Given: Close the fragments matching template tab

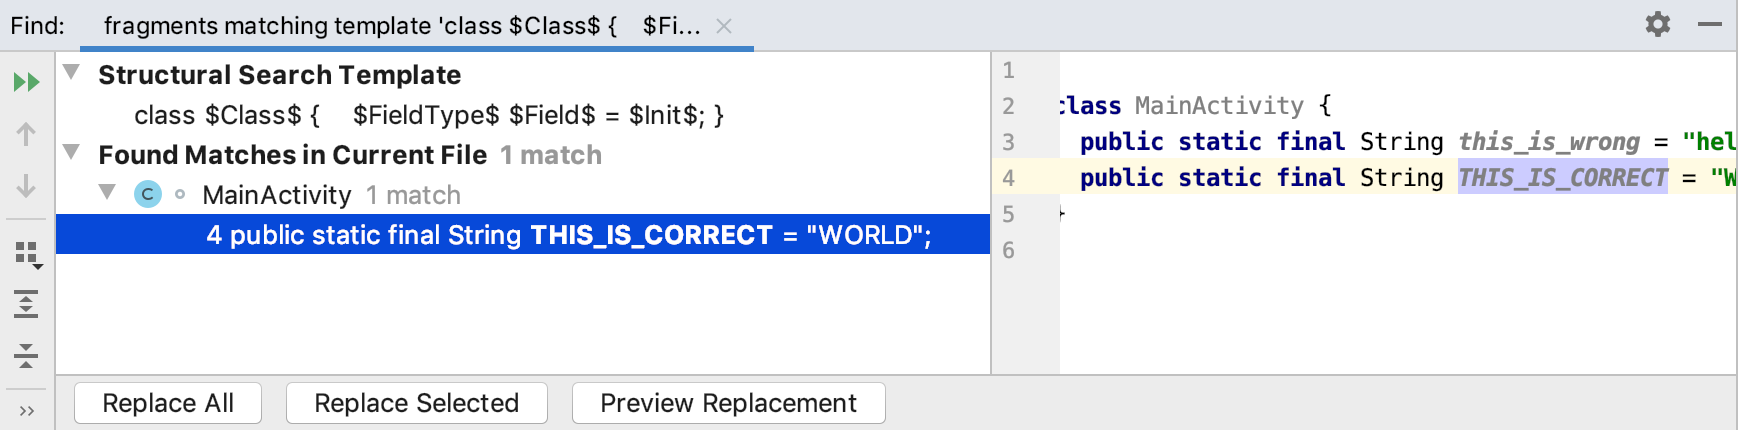Looking at the screenshot, I should [724, 26].
